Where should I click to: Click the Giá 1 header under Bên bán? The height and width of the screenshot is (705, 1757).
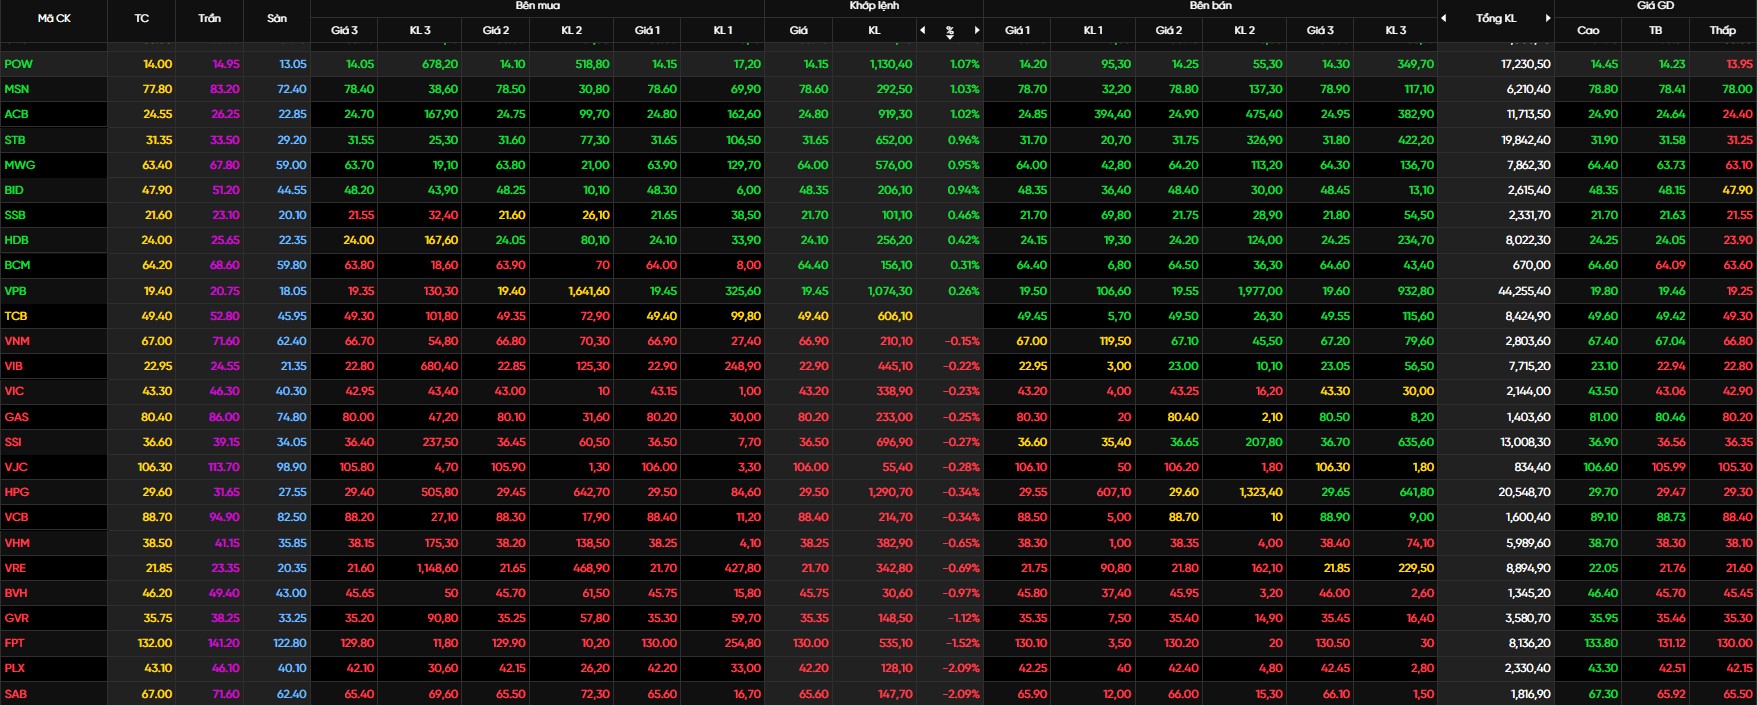[x=1018, y=30]
